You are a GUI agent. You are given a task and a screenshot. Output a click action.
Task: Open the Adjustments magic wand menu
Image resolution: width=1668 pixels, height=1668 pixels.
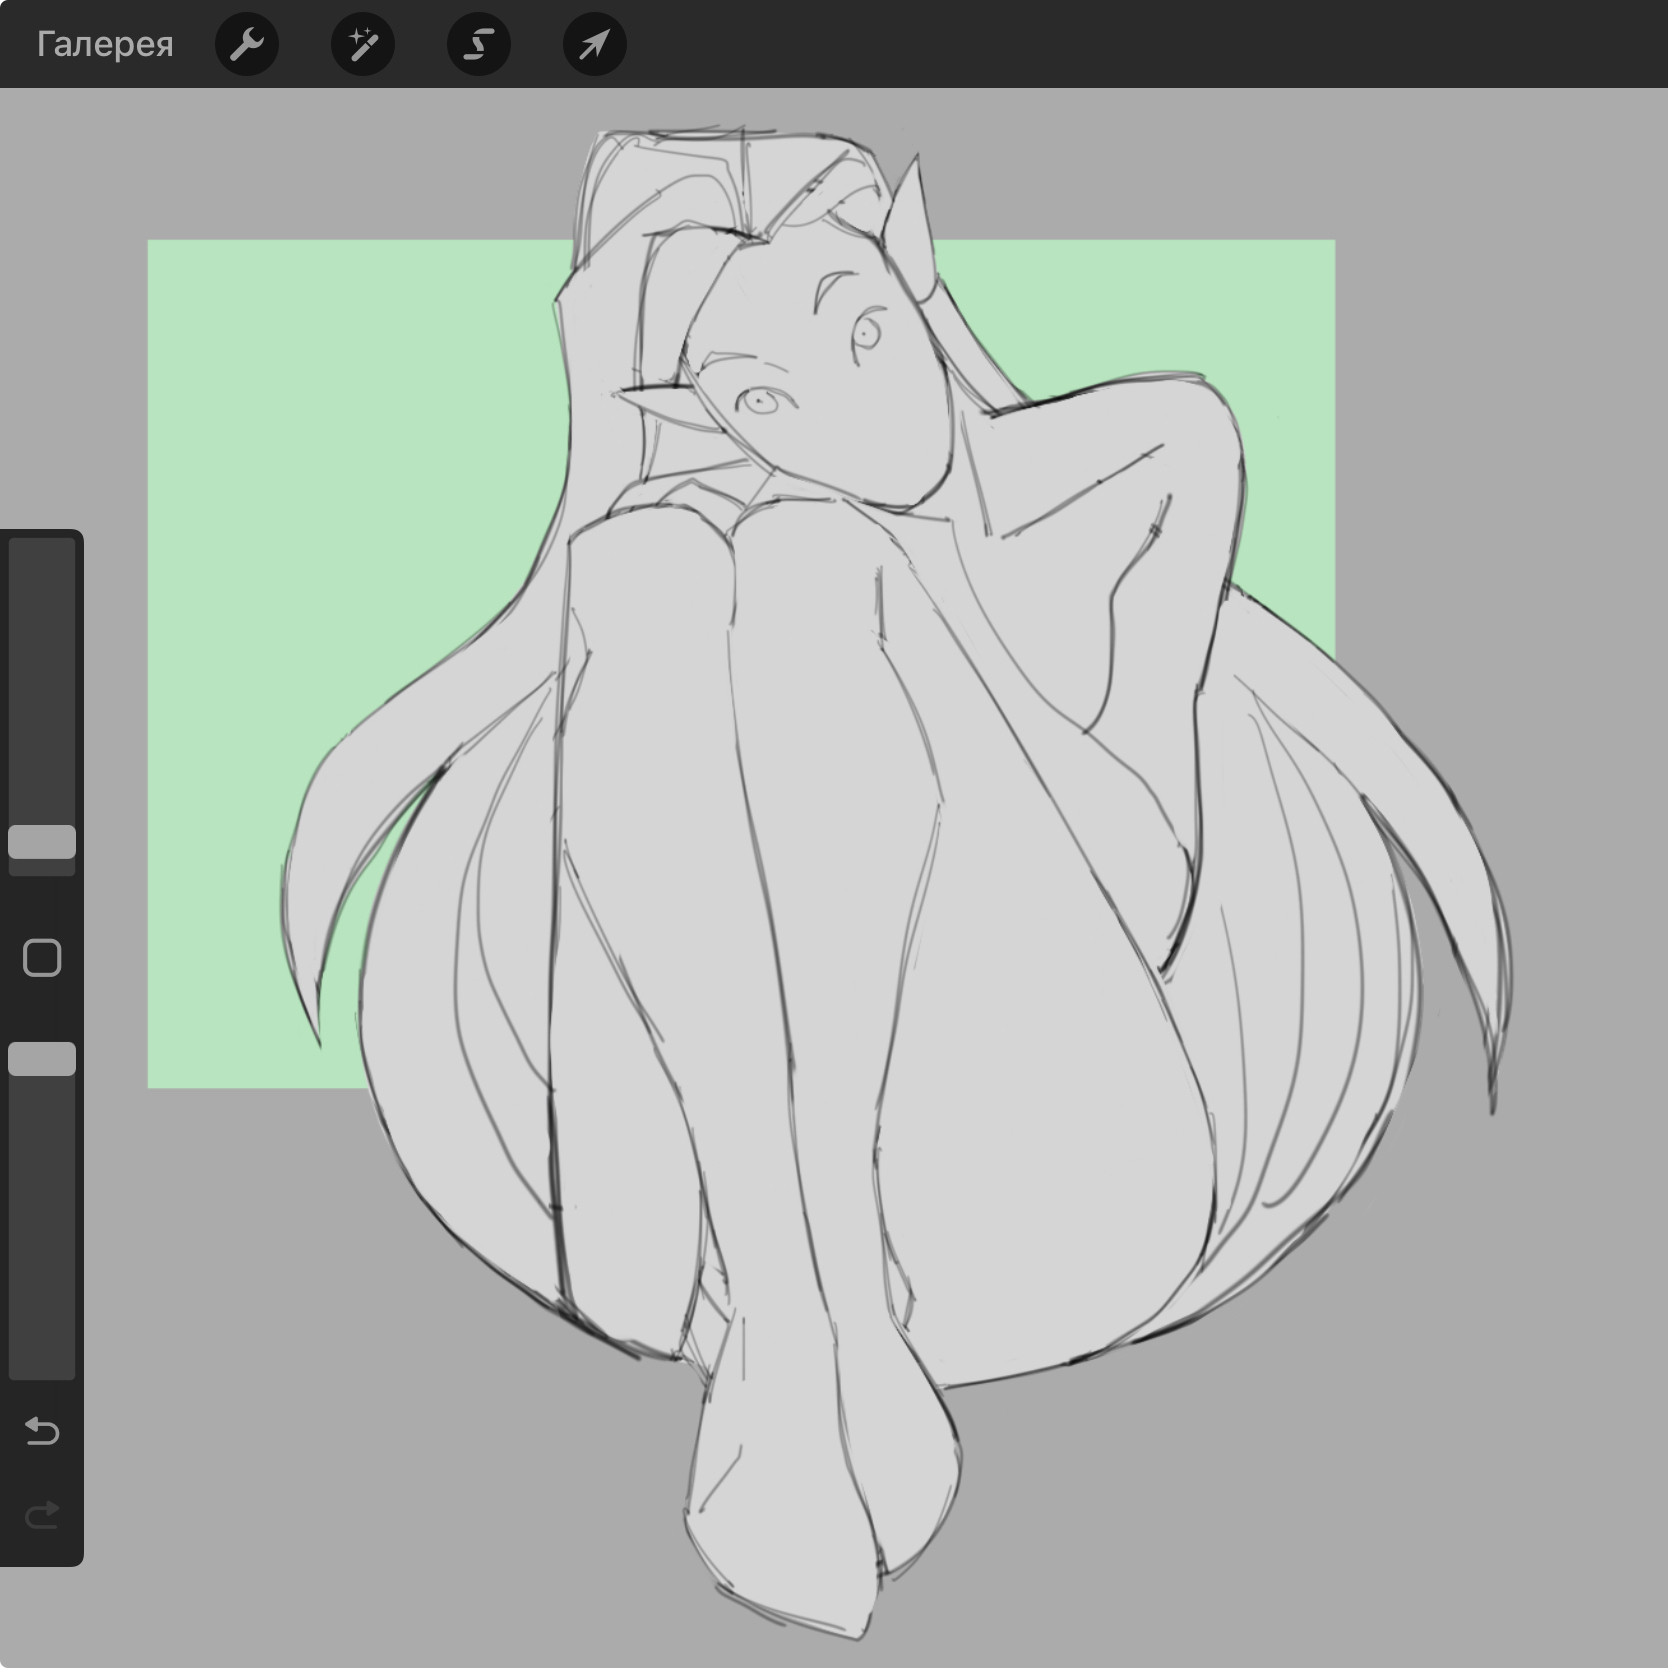coord(362,44)
